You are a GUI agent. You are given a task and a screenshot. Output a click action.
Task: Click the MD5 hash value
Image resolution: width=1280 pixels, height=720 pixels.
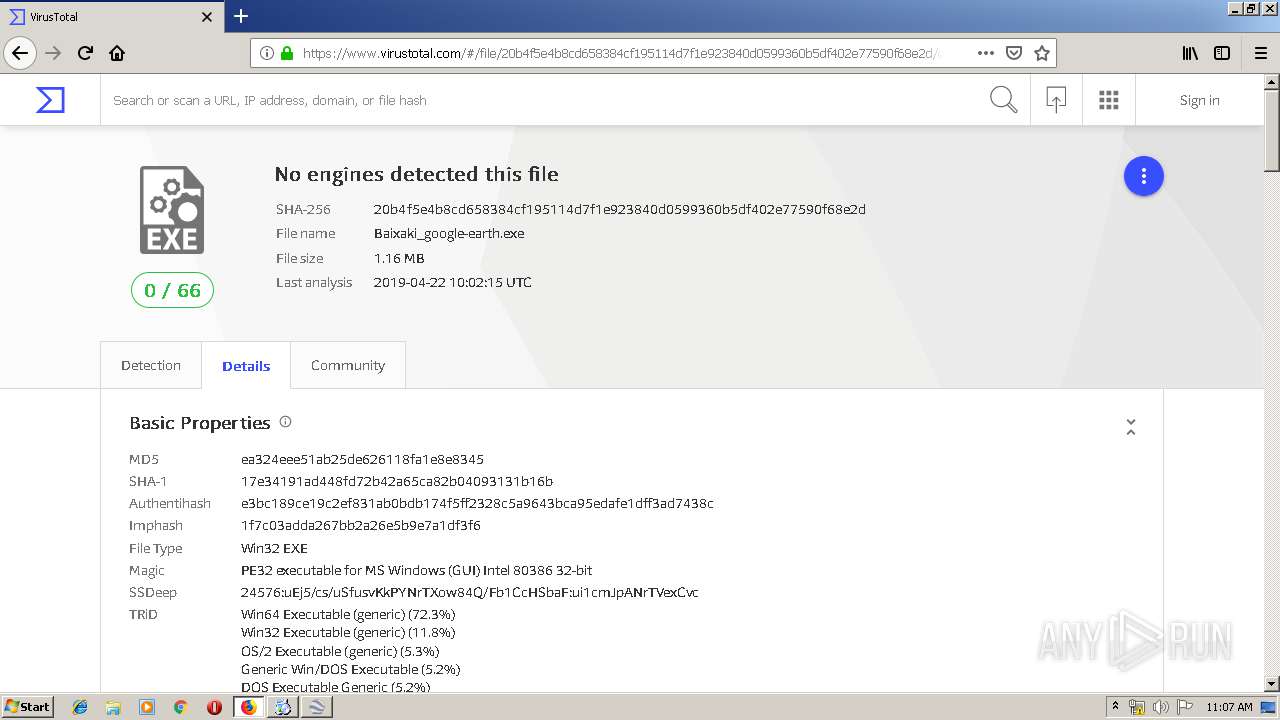(x=362, y=459)
